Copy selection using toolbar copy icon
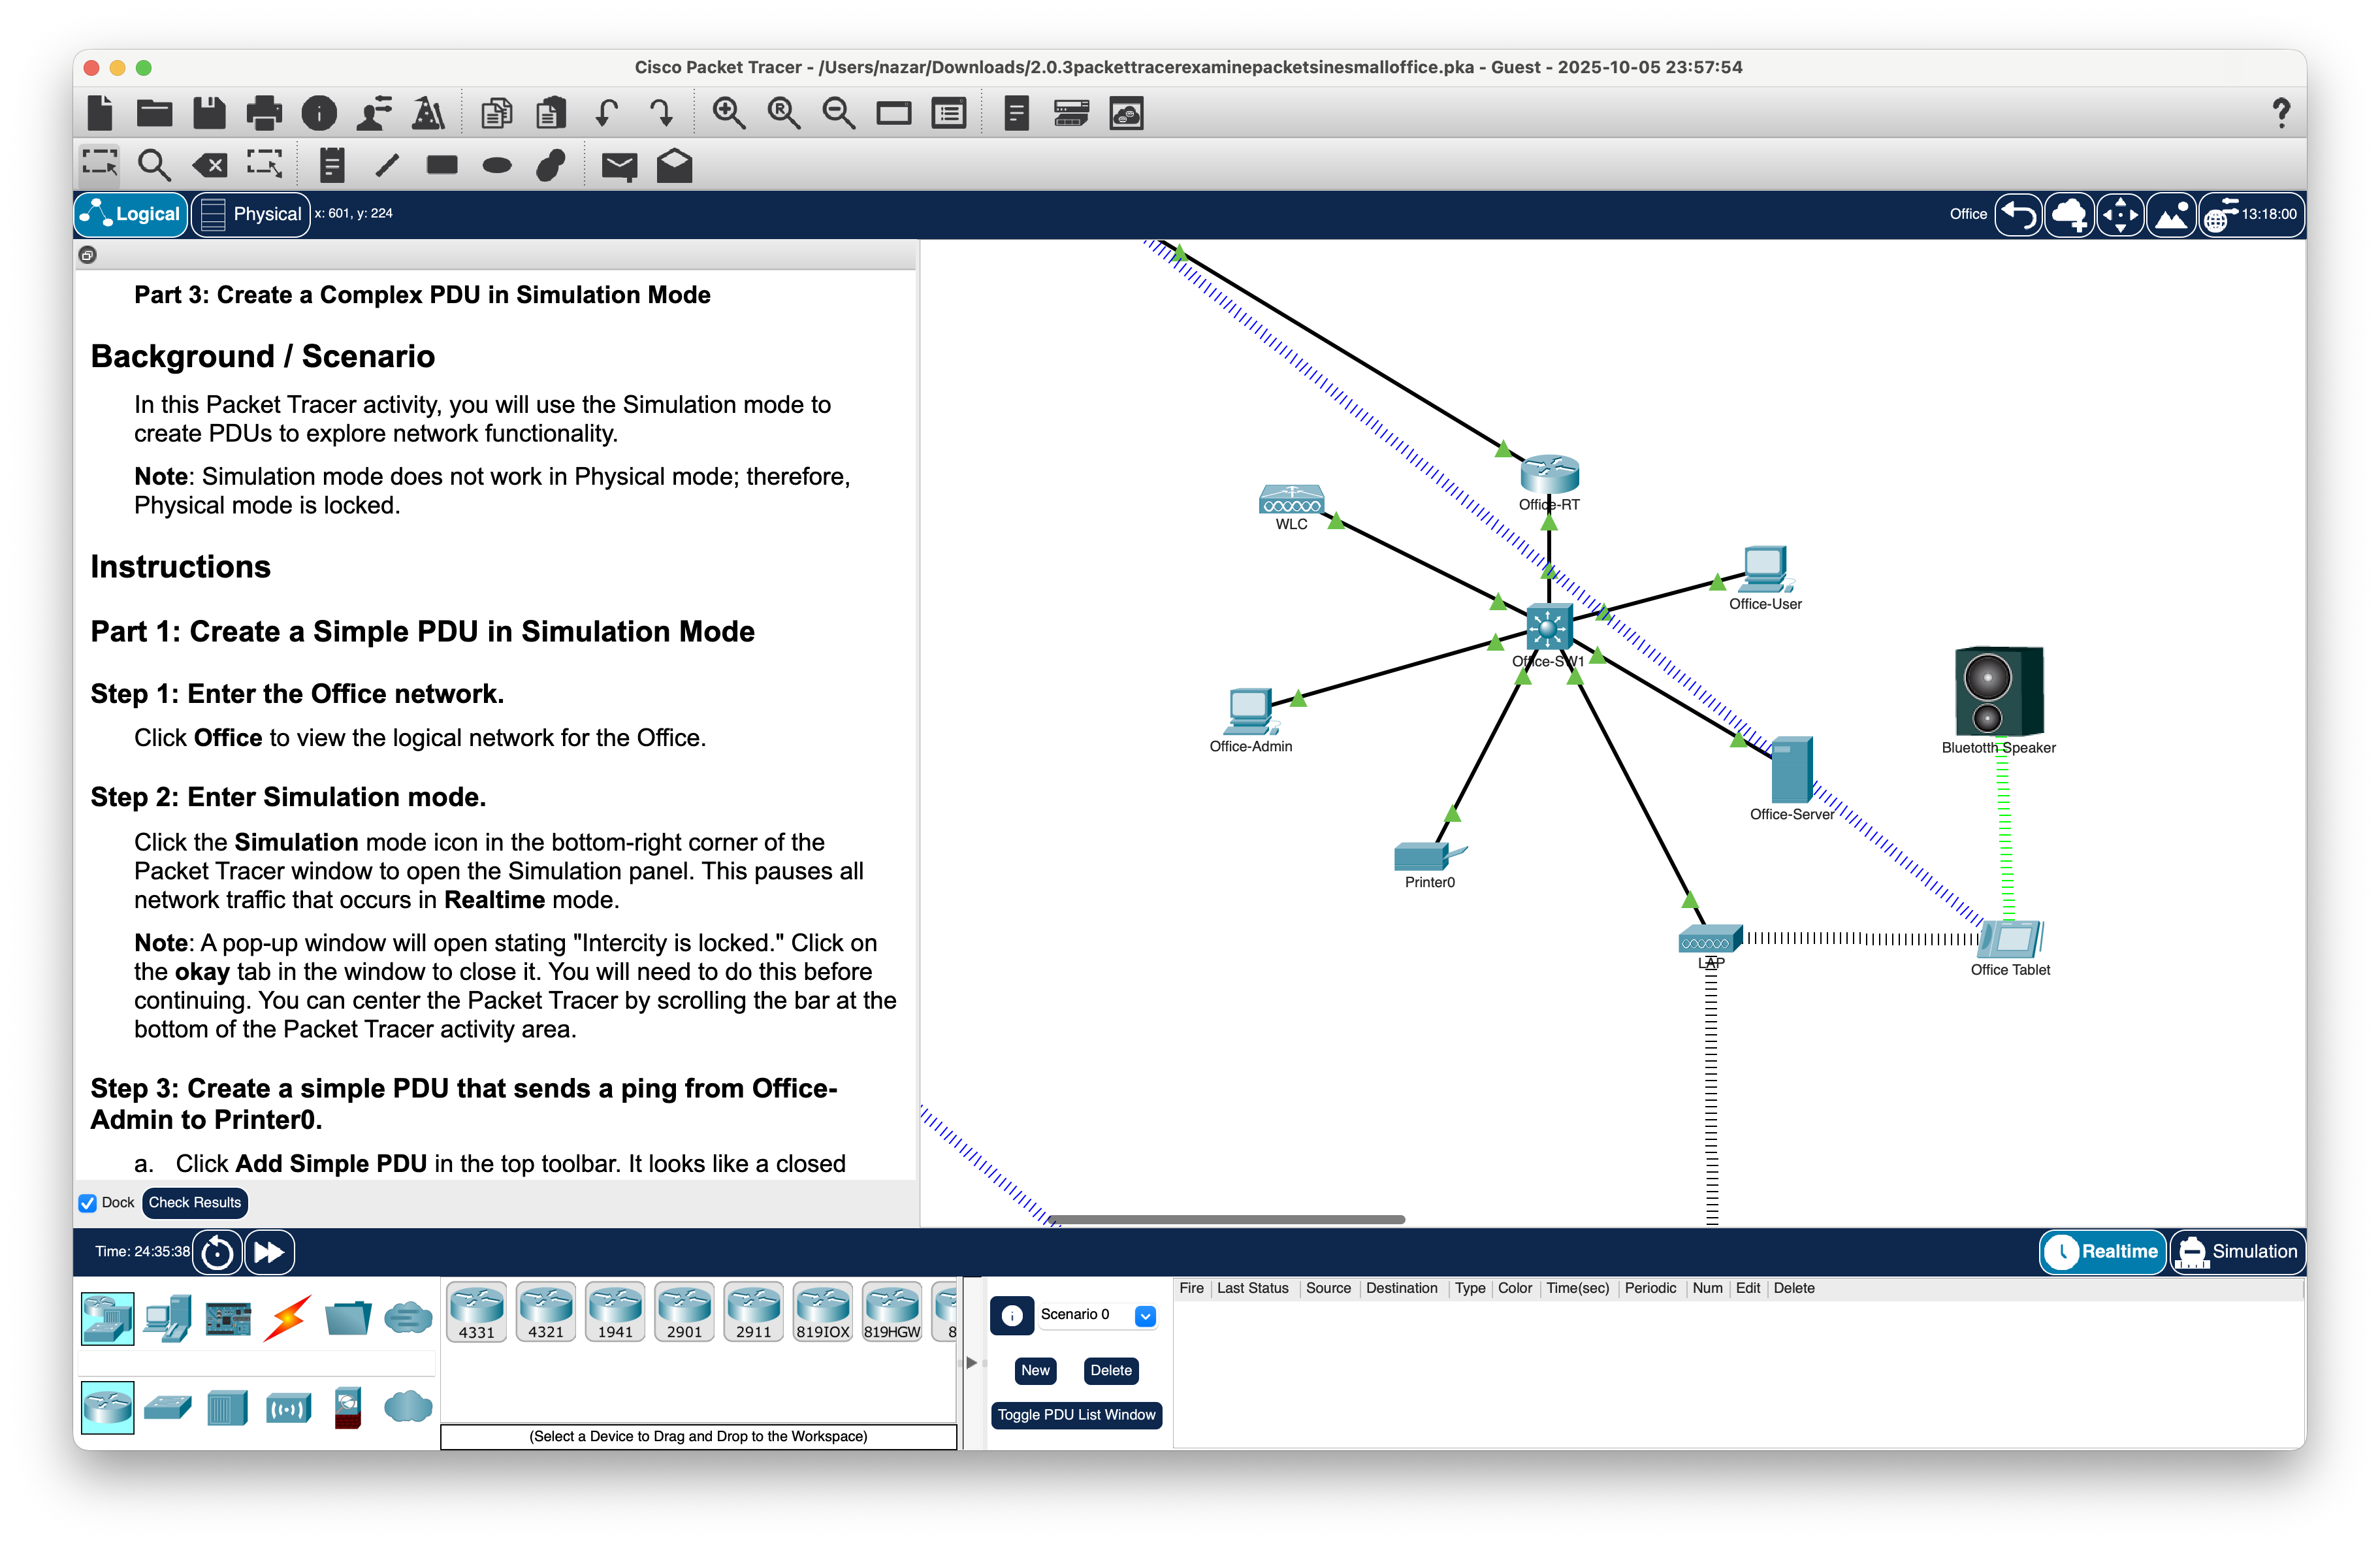The width and height of the screenshot is (2380, 1547). [496, 113]
